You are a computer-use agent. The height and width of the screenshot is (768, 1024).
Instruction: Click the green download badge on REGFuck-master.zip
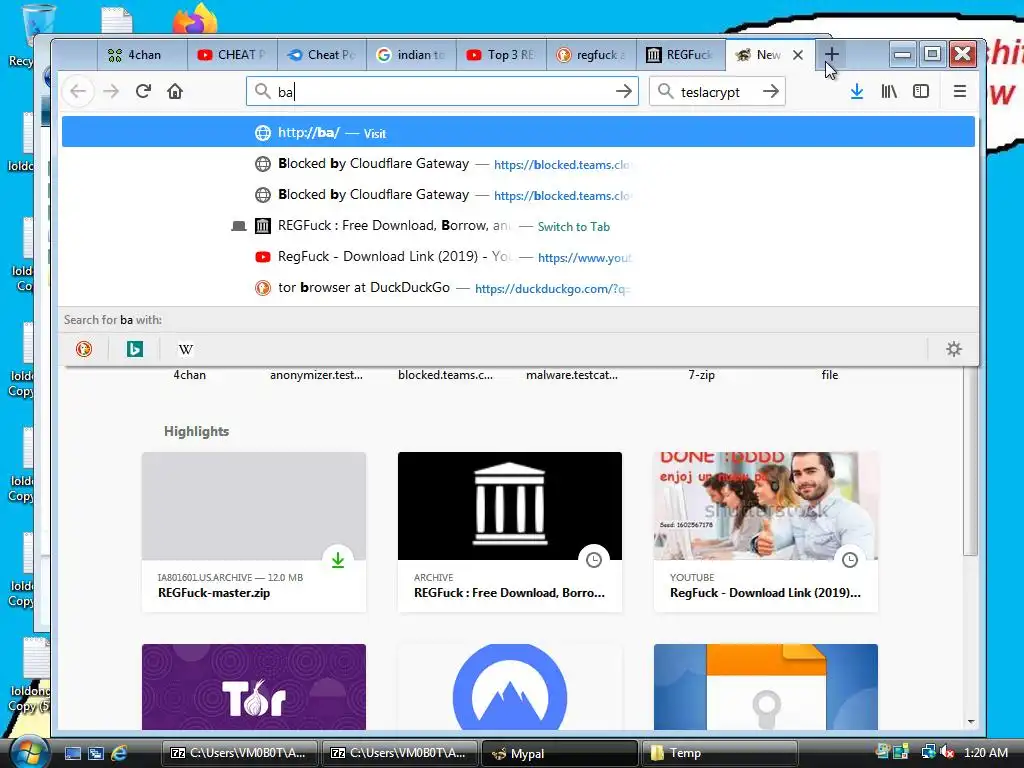pos(338,560)
